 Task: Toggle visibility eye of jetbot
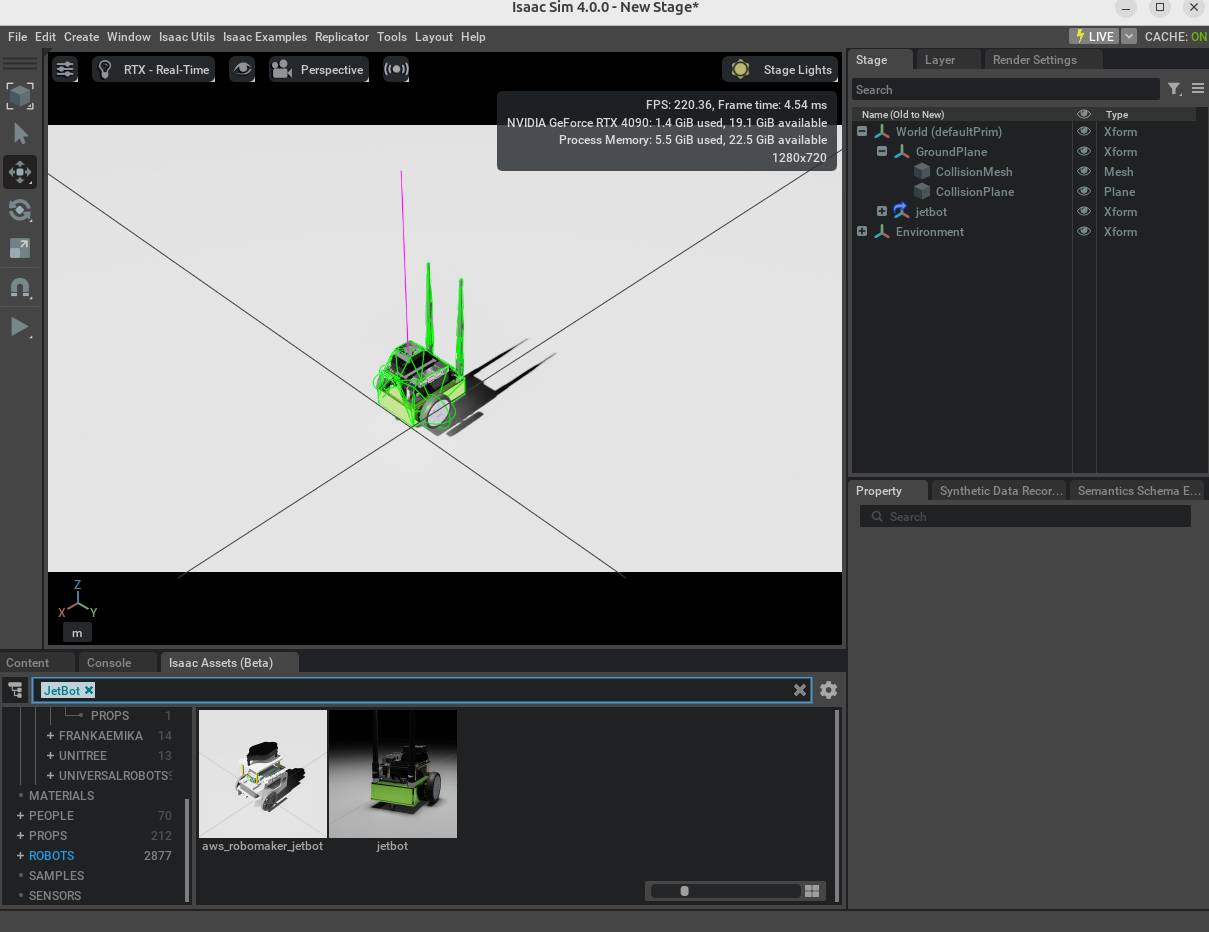pos(1083,211)
